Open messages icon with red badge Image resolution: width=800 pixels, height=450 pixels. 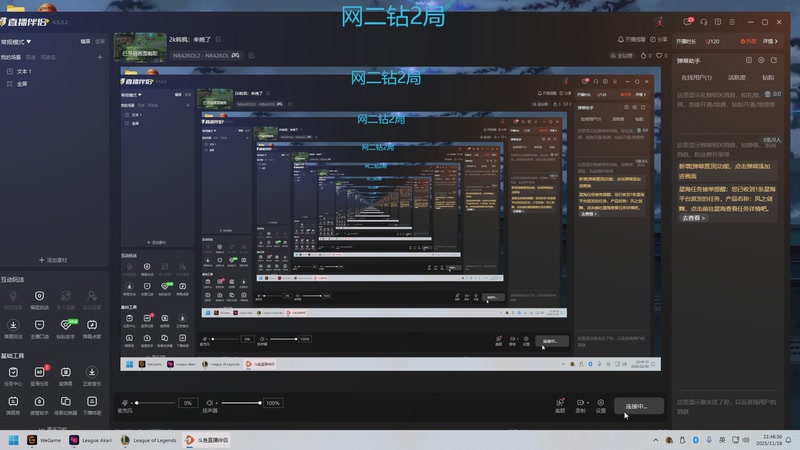point(688,22)
